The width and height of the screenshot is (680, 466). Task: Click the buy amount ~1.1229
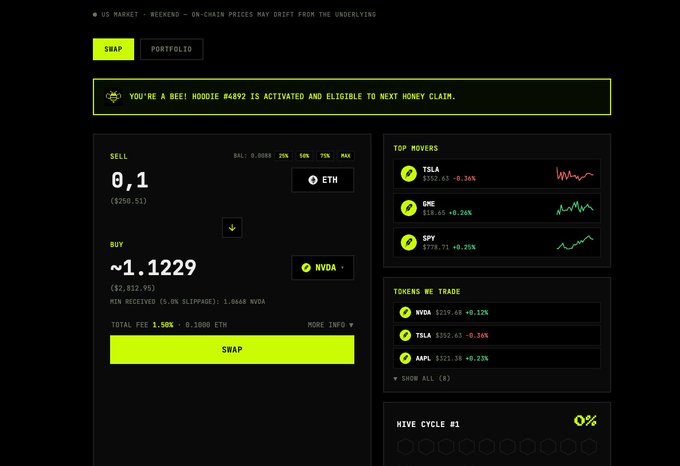(x=154, y=267)
